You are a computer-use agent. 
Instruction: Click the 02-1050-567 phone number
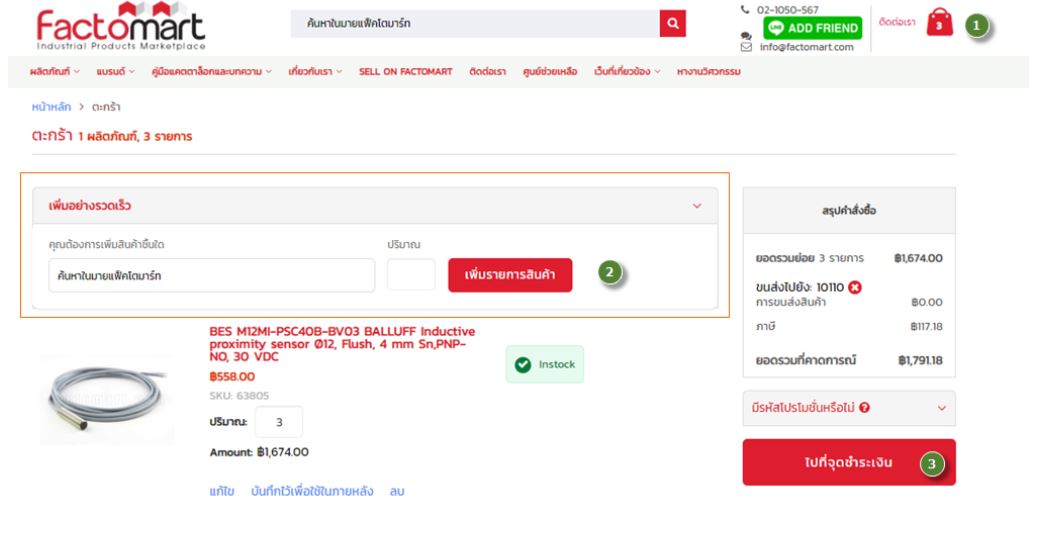[x=787, y=10]
